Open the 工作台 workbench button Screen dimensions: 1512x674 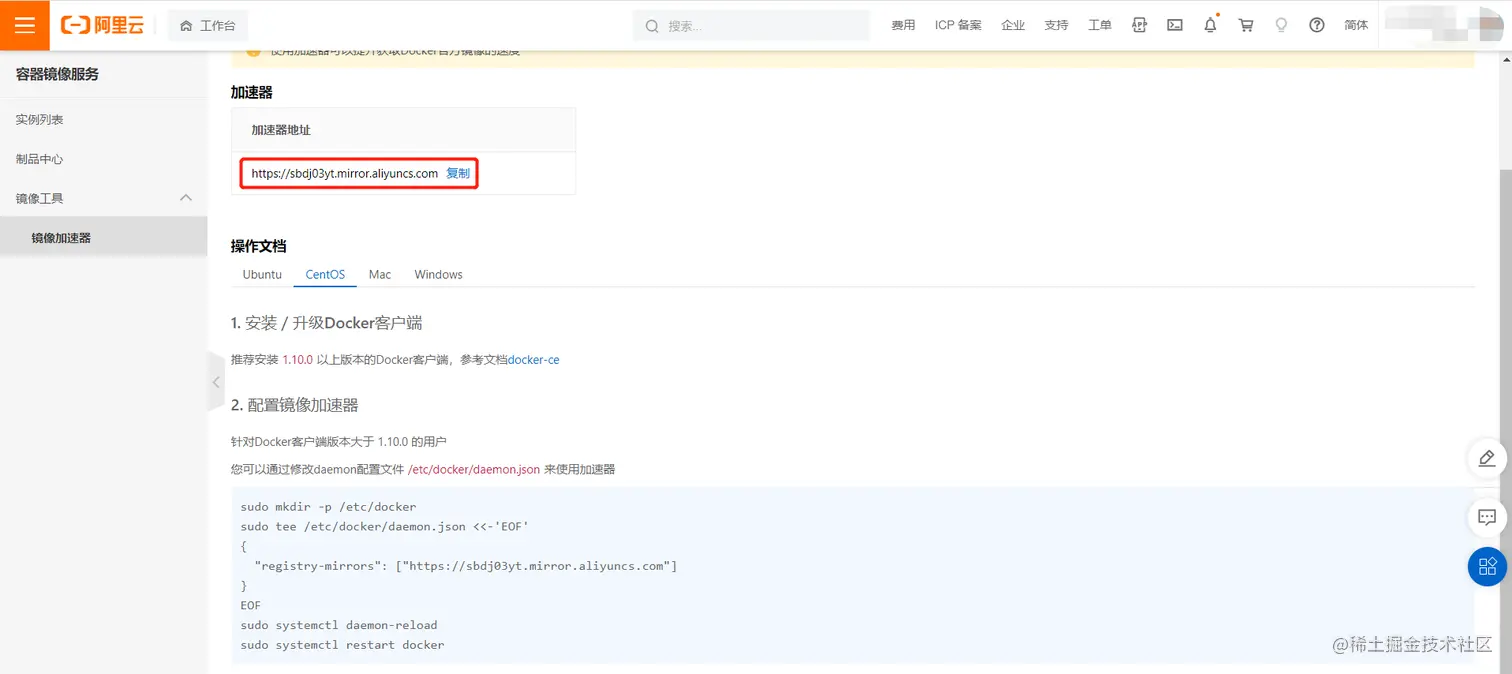pos(208,26)
